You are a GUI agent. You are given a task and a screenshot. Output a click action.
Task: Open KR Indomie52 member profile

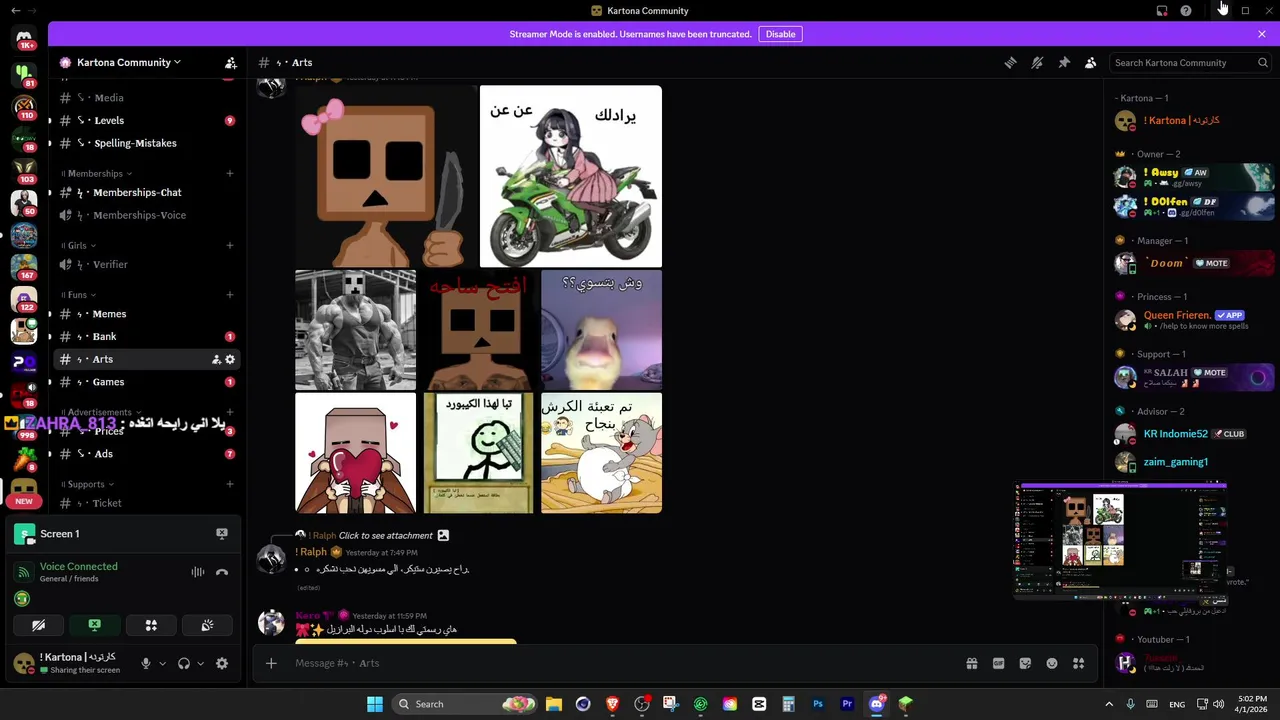pos(1194,434)
